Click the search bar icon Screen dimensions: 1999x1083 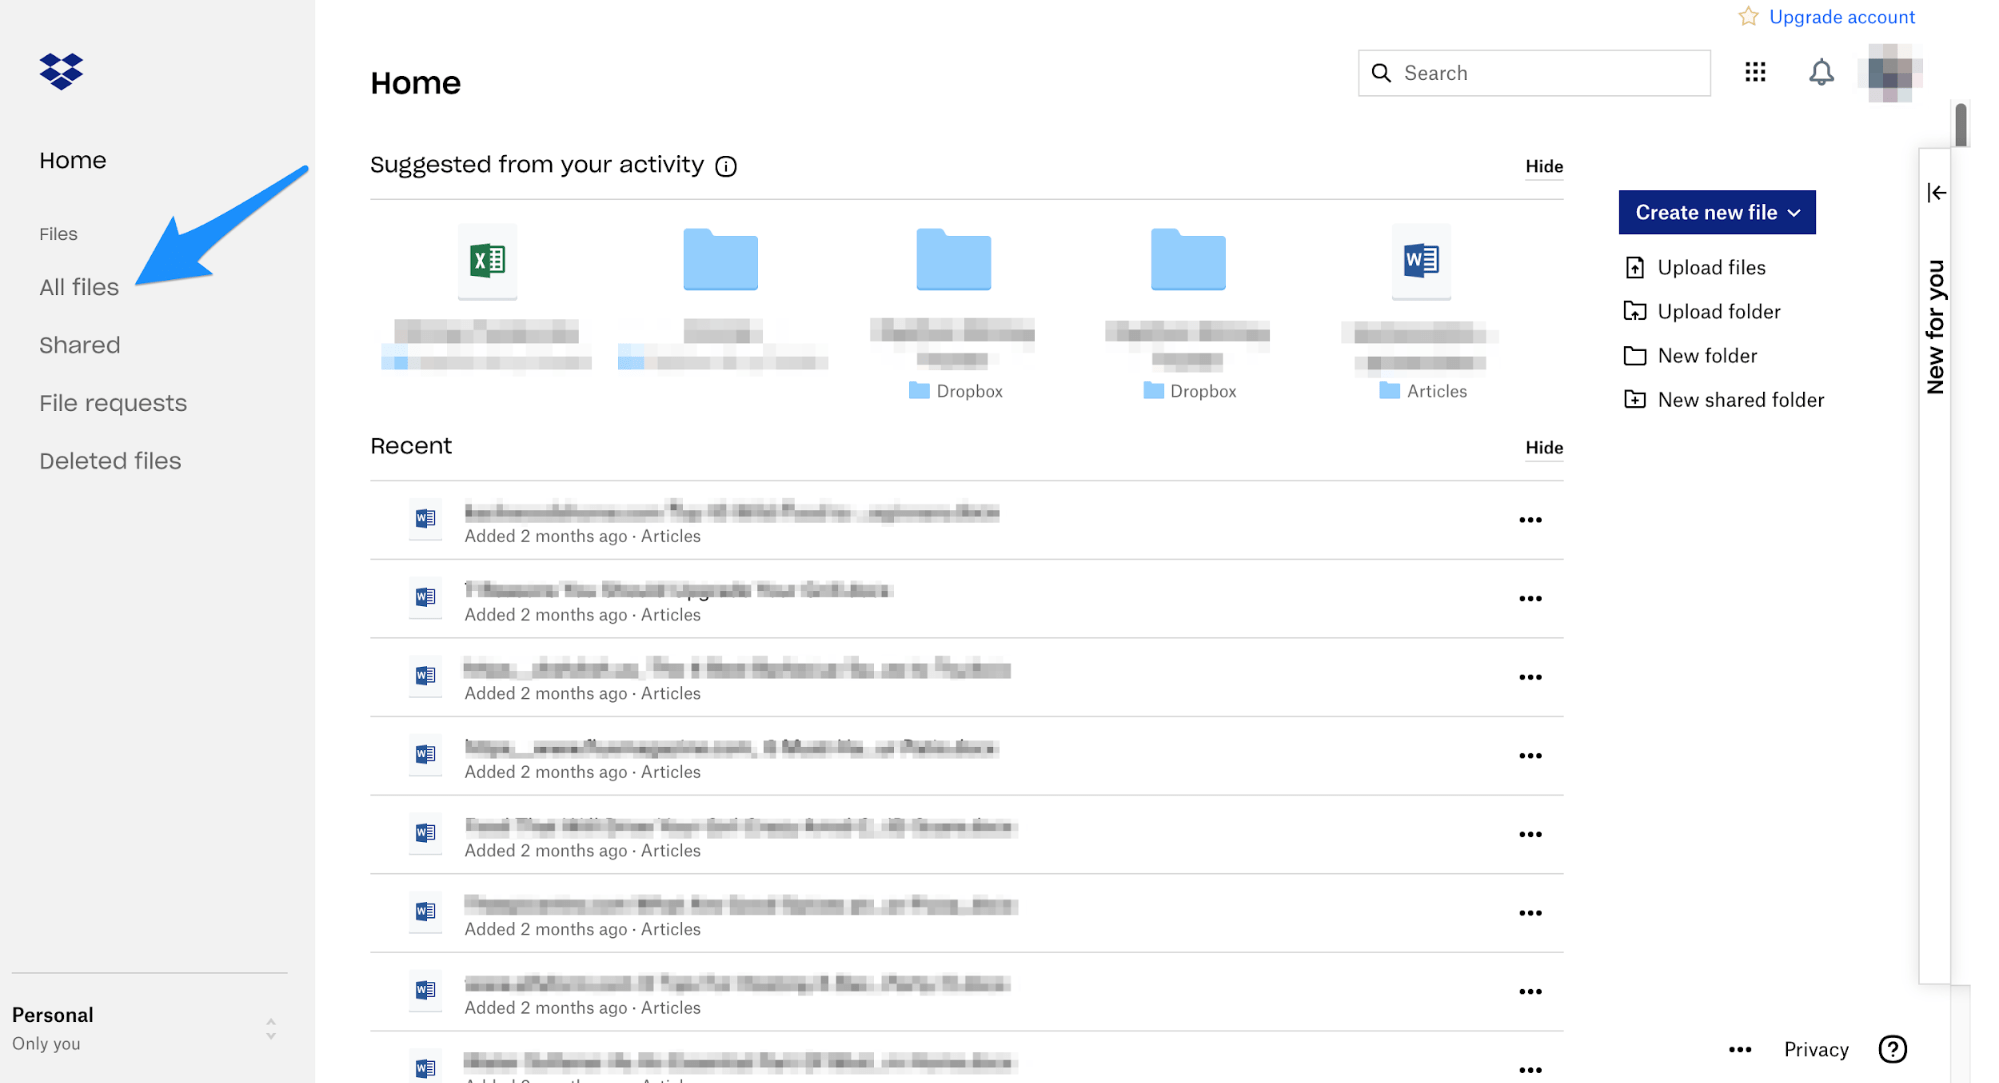1382,73
